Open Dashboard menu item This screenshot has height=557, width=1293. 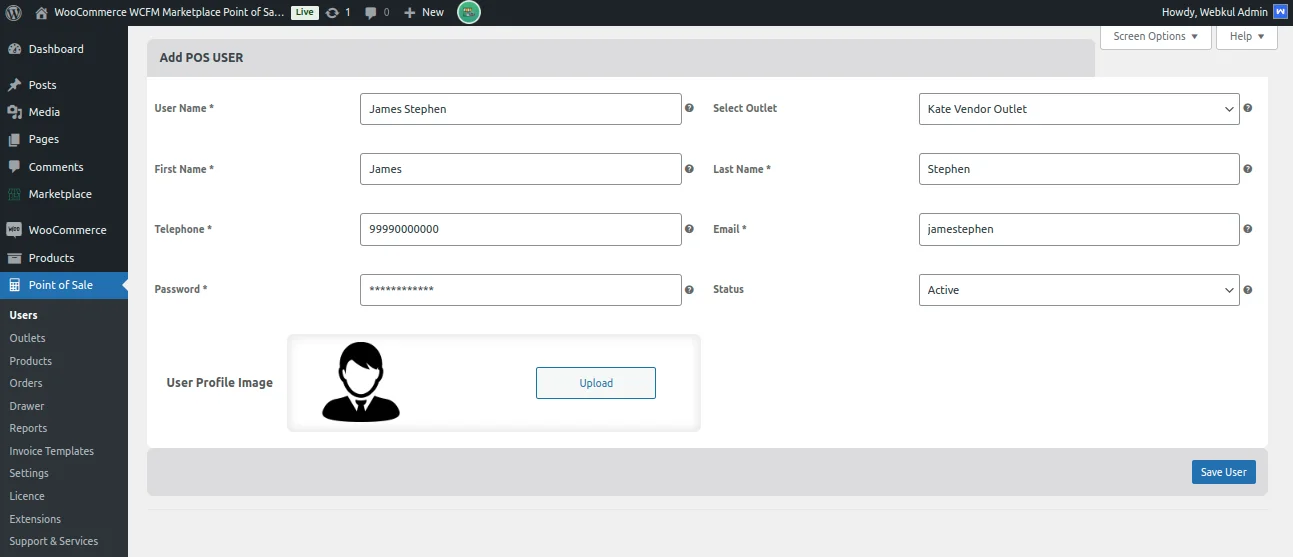64,49
